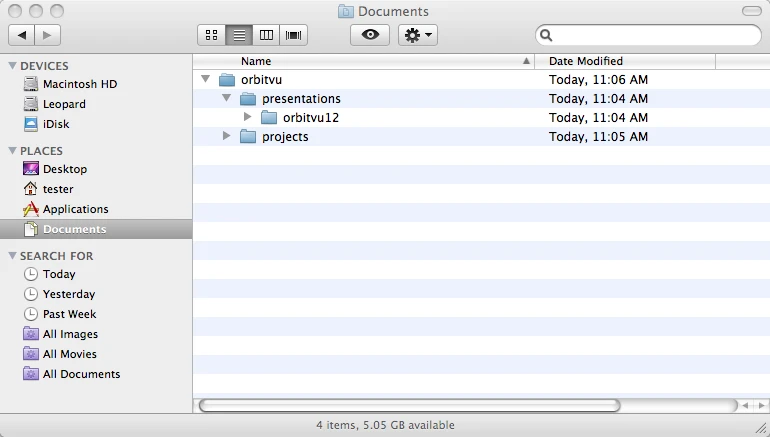Collapse the SEARCH FOR sidebar section
770x437 pixels.
coord(13,255)
